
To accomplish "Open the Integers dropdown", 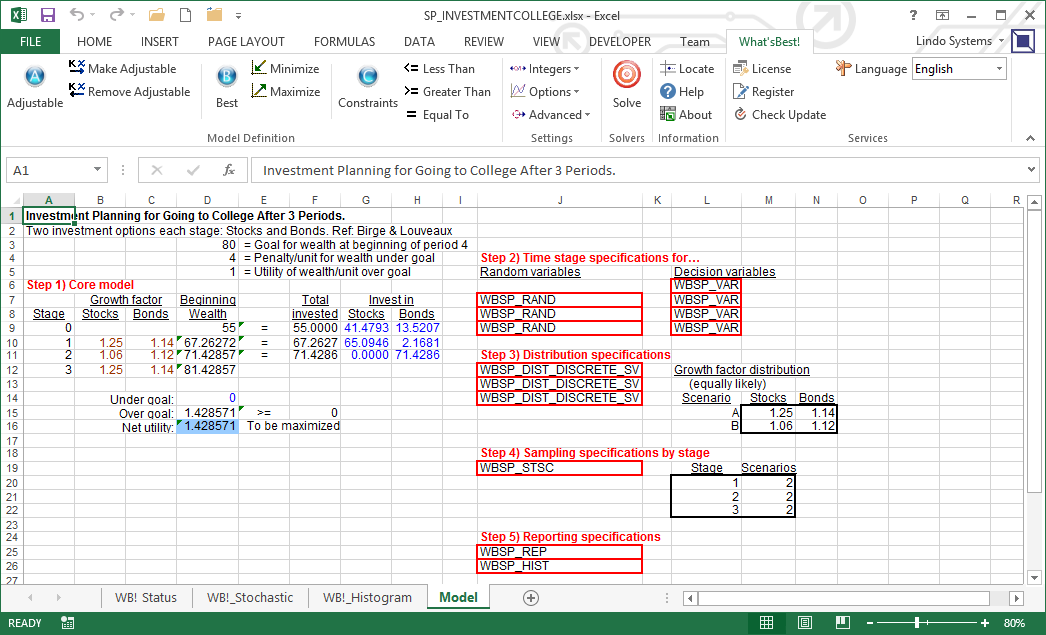I will pos(544,69).
